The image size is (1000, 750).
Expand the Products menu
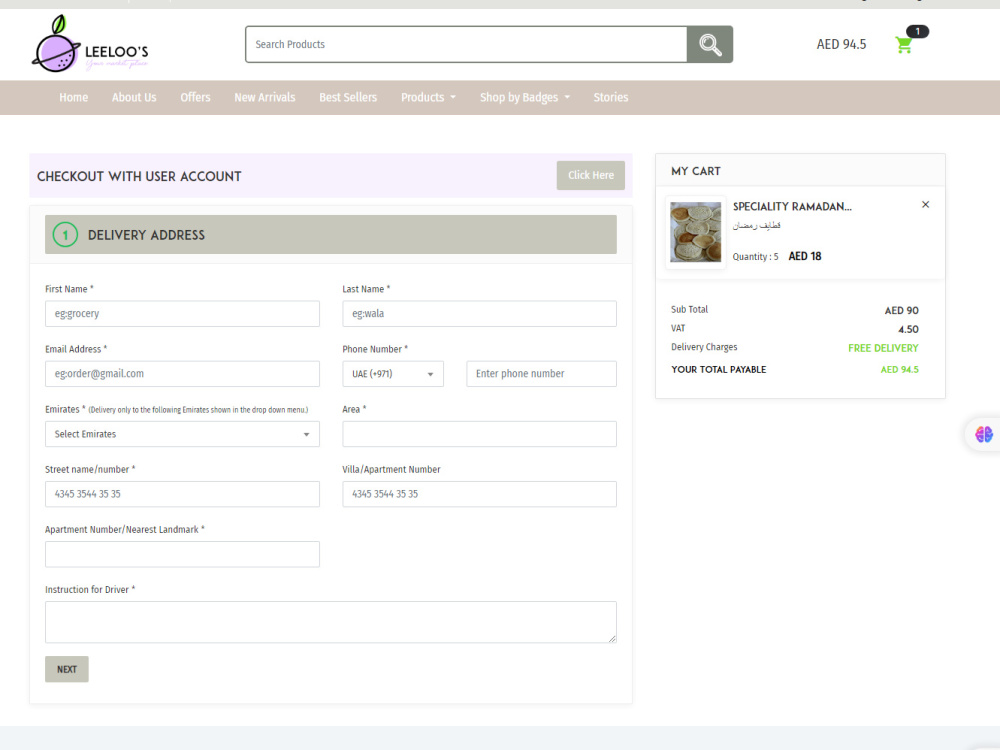(429, 98)
